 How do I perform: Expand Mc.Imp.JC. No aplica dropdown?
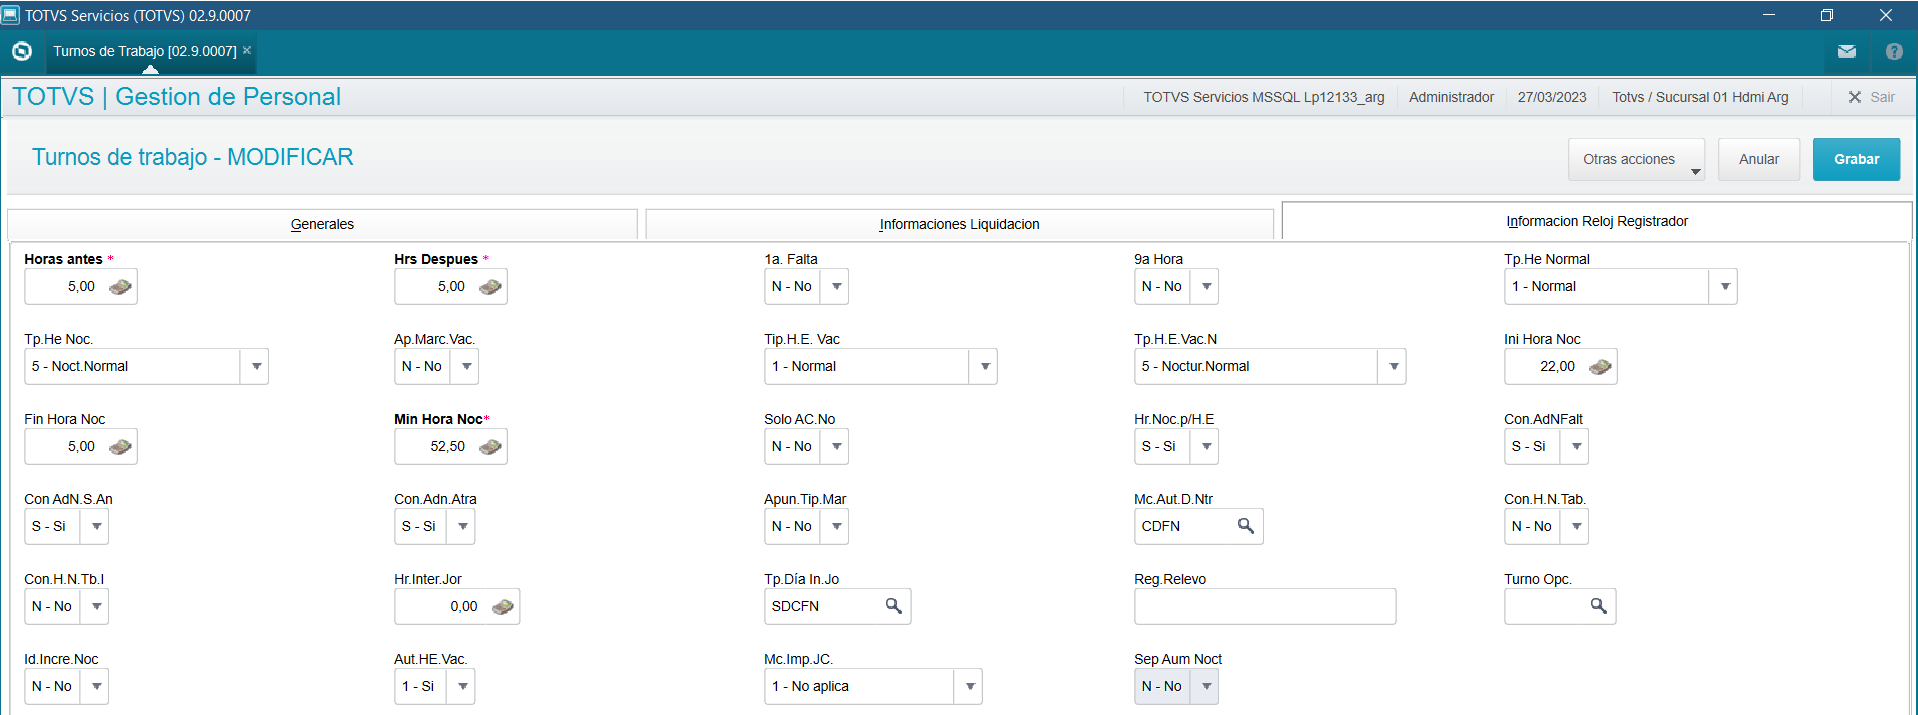click(x=969, y=687)
